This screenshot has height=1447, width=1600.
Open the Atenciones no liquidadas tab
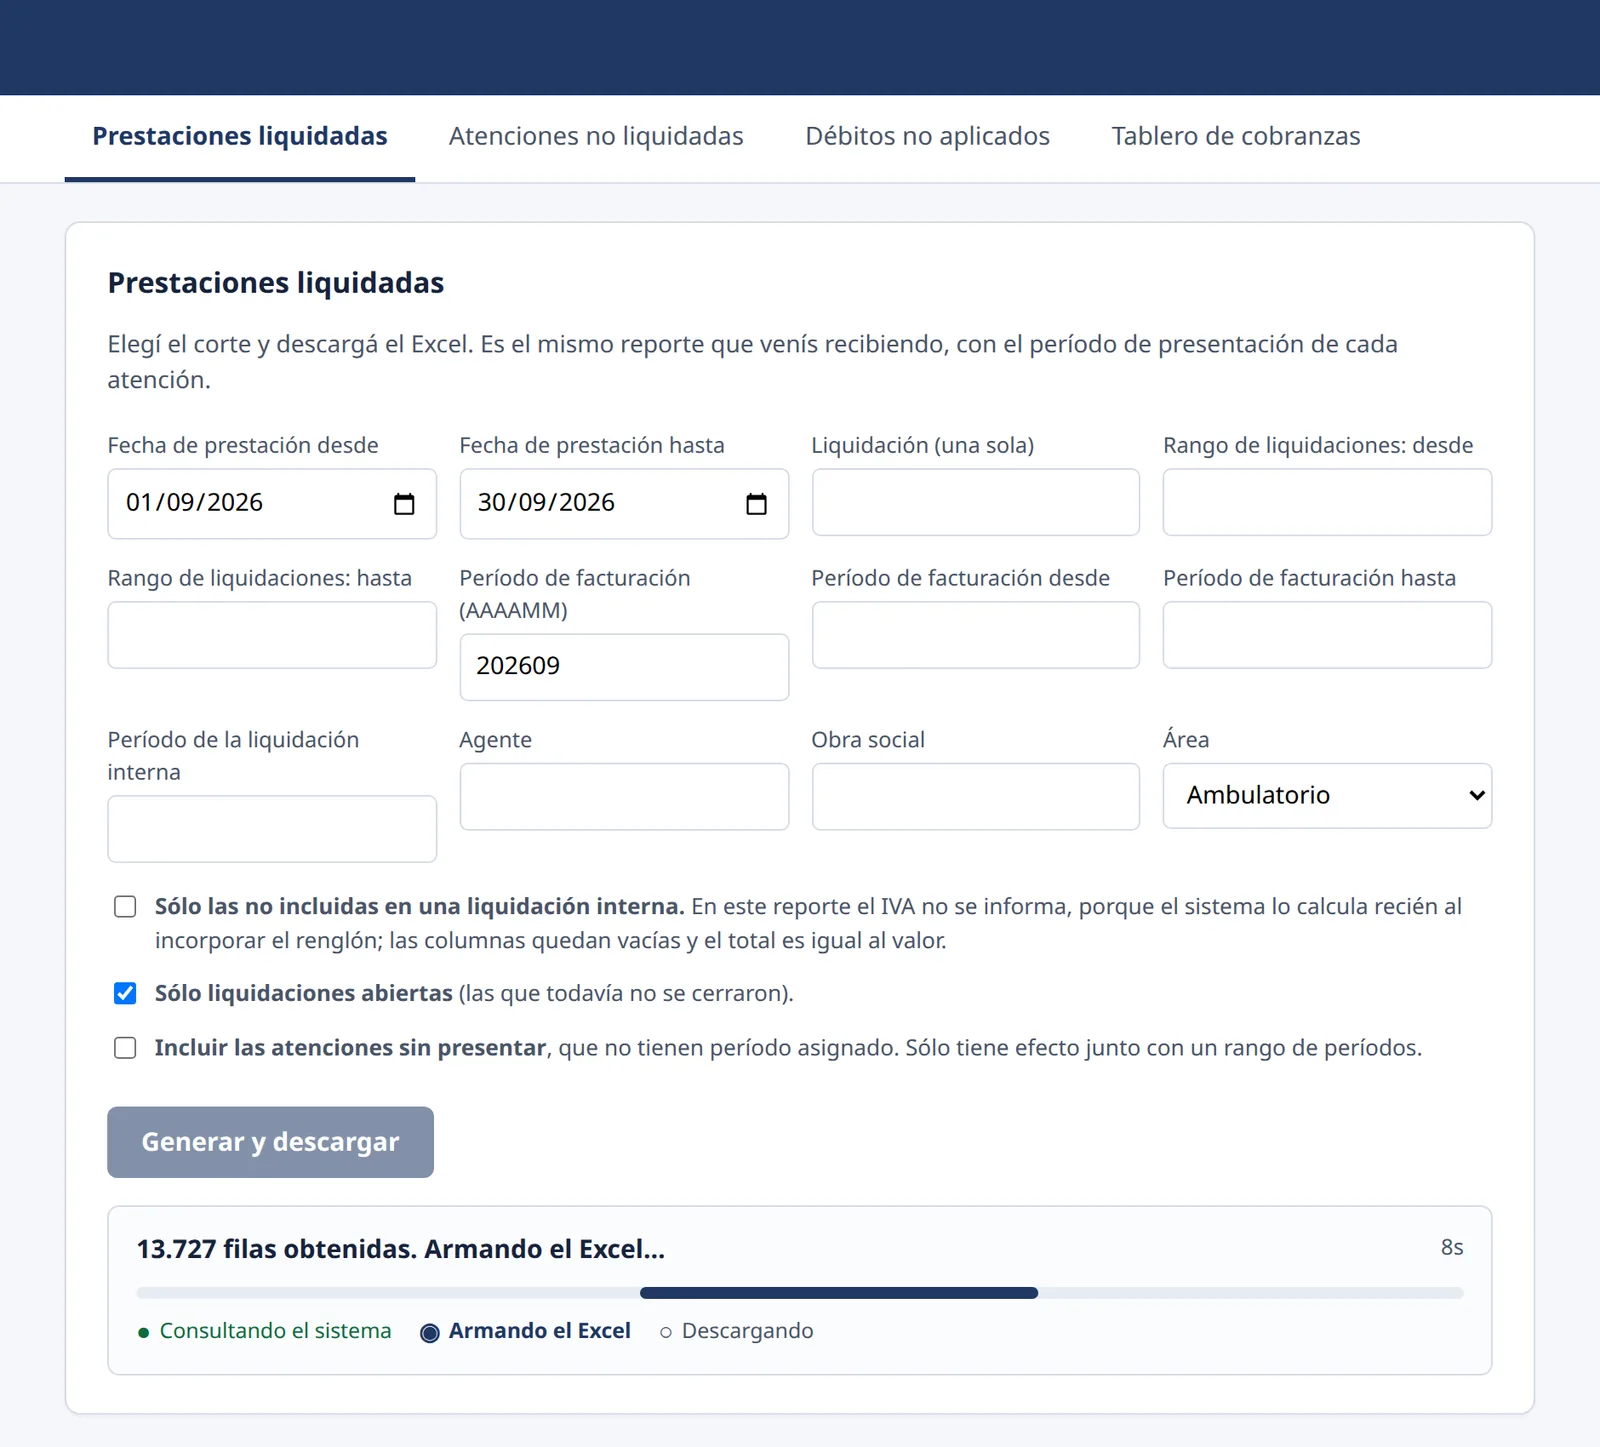[x=596, y=136]
